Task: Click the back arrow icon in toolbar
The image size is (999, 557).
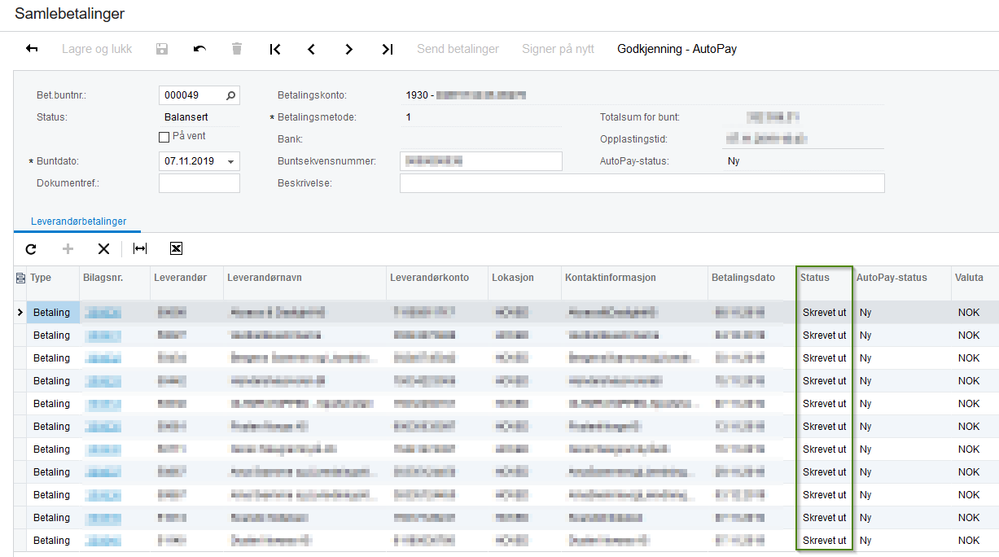Action: coord(32,49)
